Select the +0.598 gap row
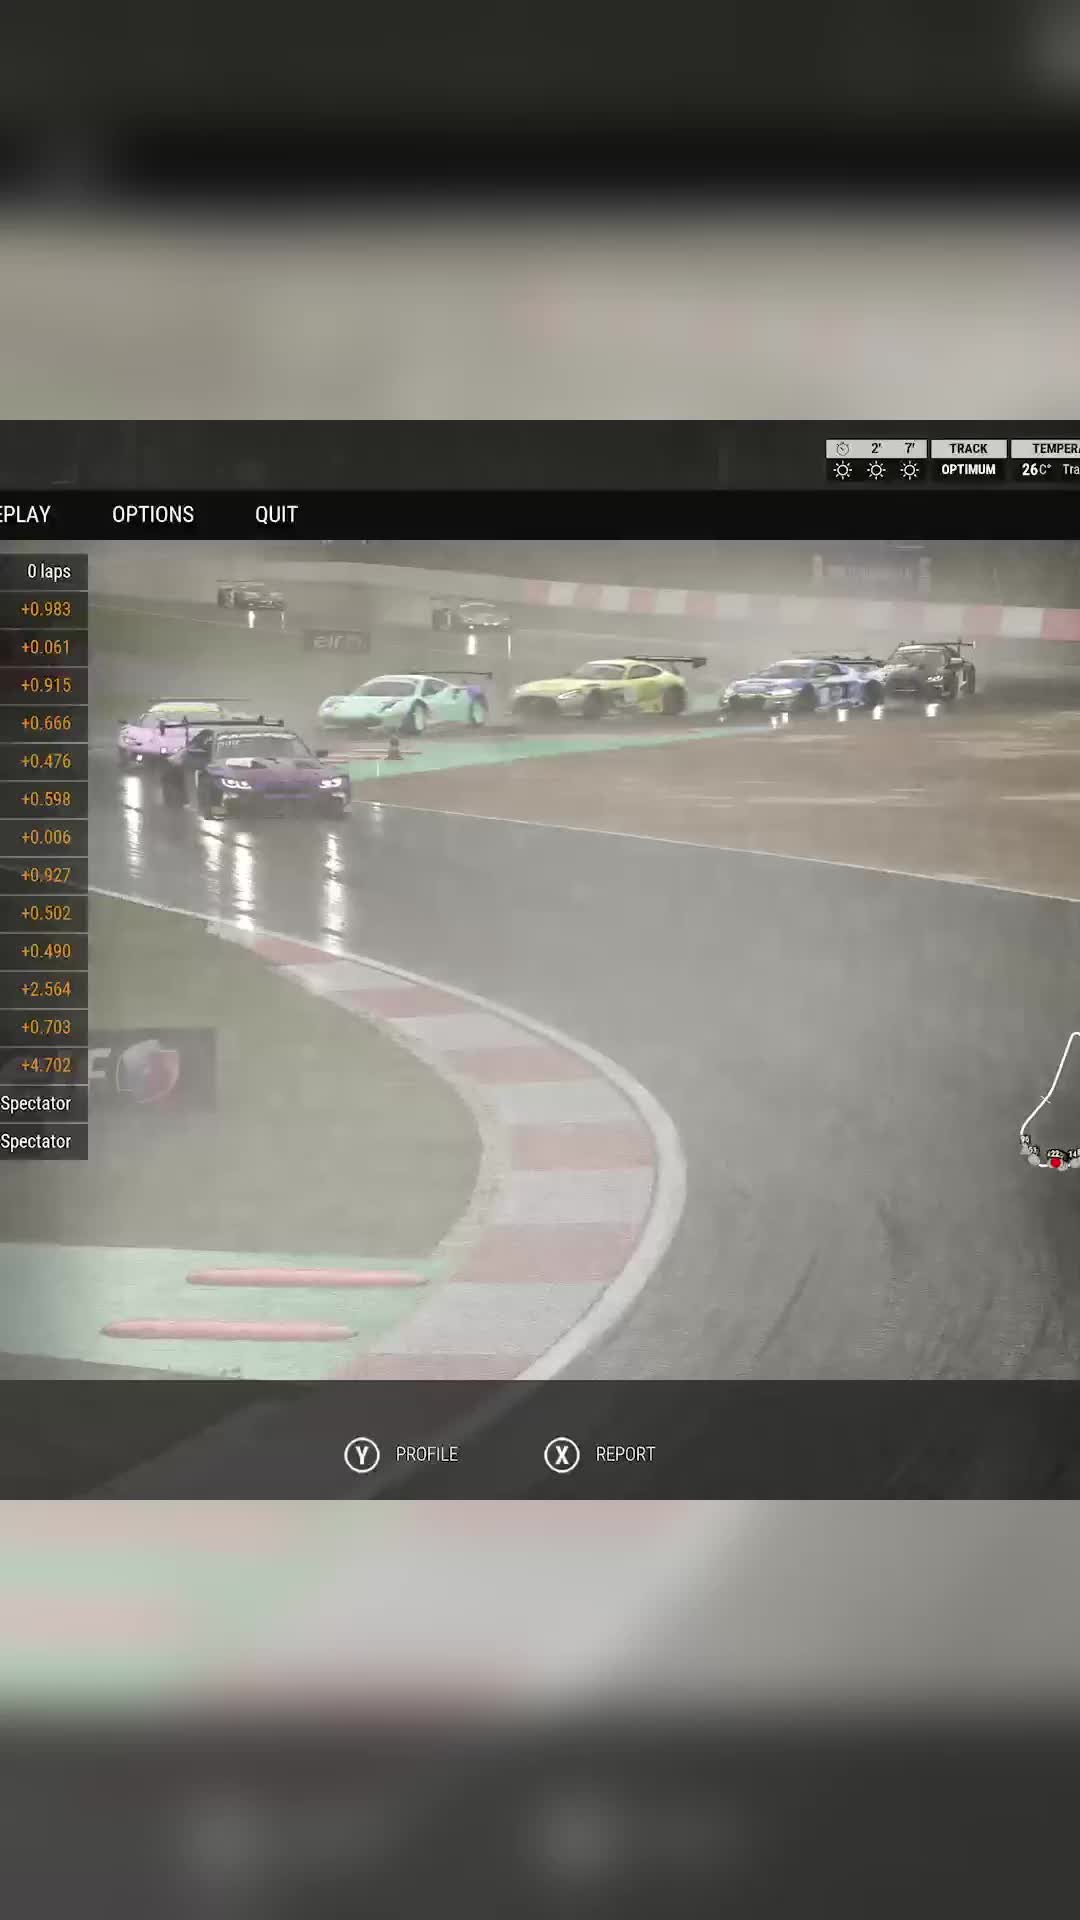This screenshot has height=1920, width=1080. (x=44, y=800)
